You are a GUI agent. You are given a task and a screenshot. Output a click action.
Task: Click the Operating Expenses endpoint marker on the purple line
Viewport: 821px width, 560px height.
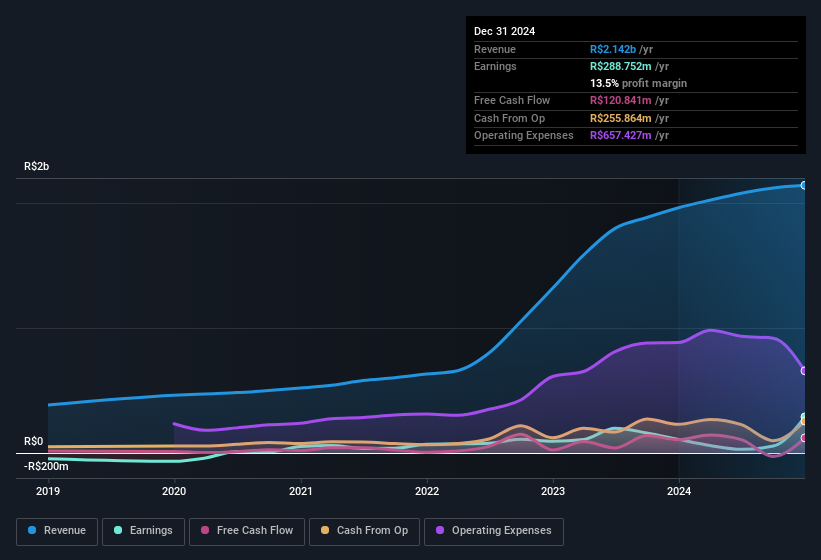pyautogui.click(x=804, y=371)
